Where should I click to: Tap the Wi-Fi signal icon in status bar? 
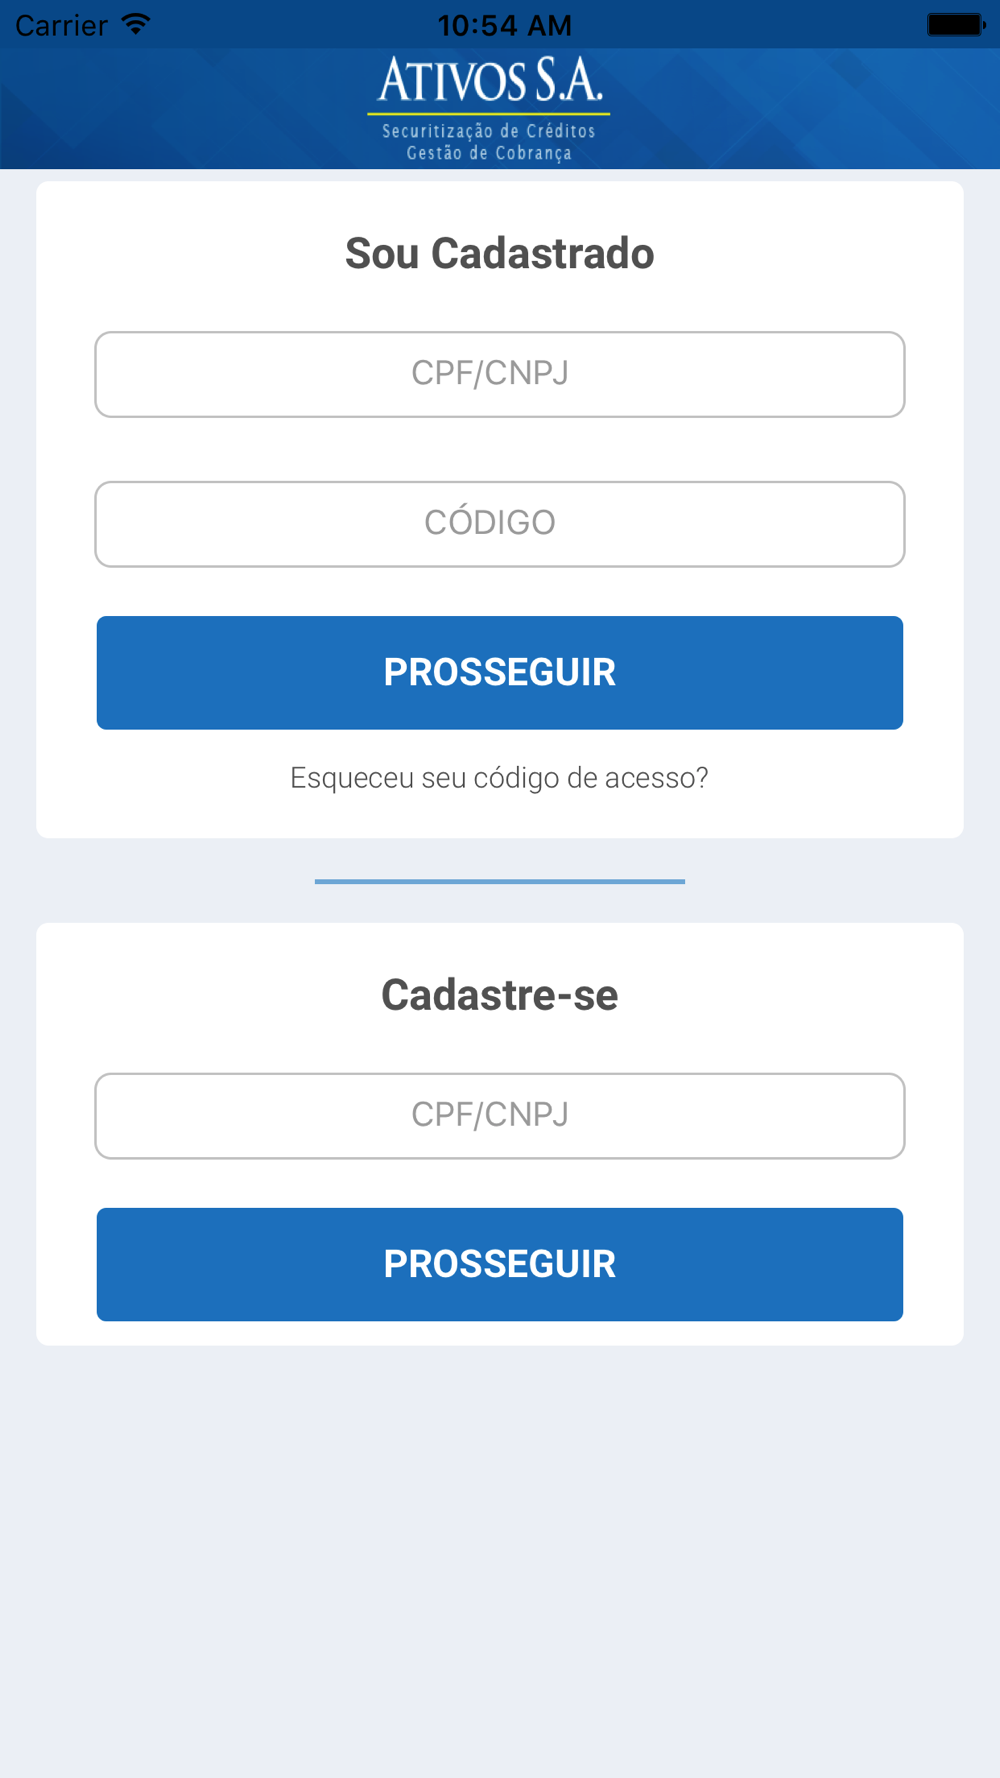point(135,24)
